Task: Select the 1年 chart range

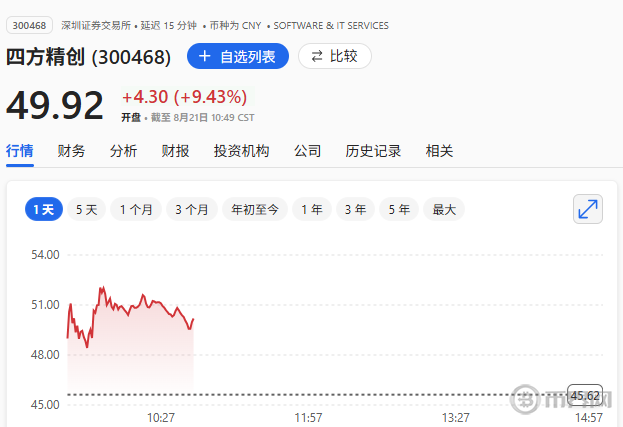Action: tap(312, 209)
